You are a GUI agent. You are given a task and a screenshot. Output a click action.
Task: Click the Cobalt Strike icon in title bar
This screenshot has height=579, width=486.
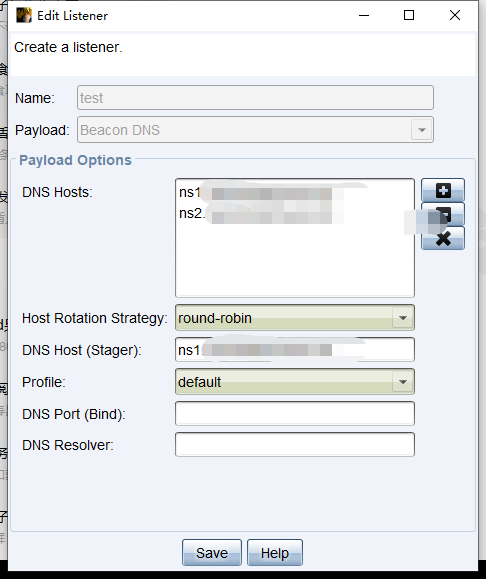tap(24, 16)
